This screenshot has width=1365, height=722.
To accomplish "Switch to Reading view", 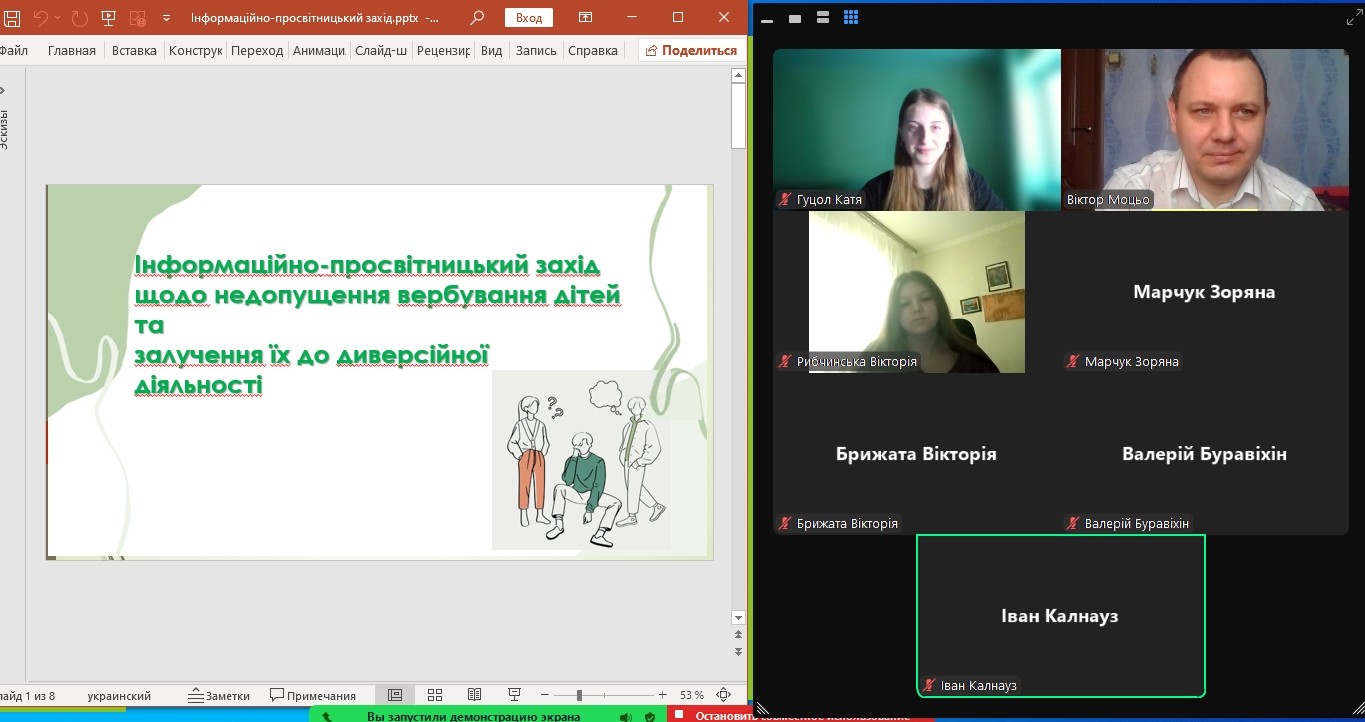I will tap(475, 695).
